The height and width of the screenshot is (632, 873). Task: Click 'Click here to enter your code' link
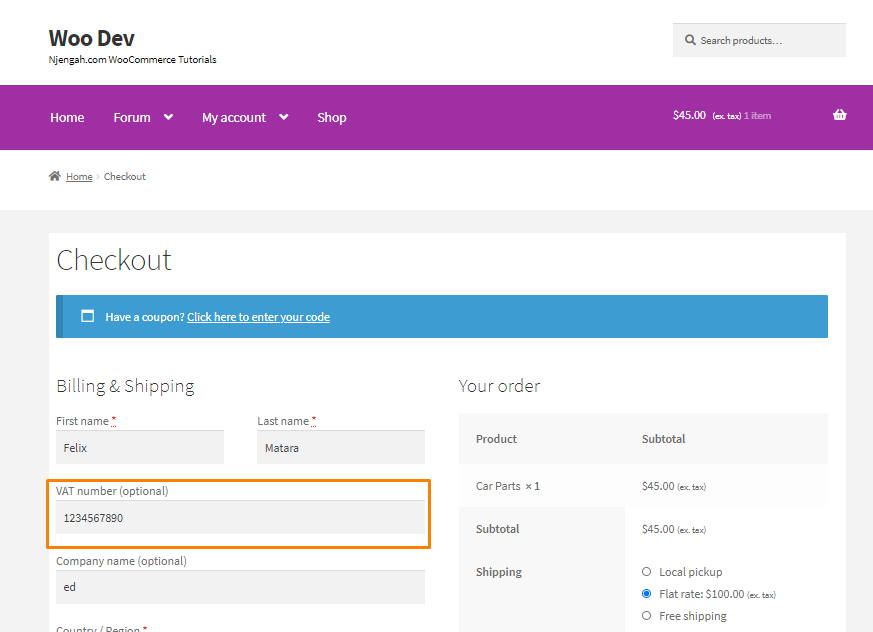(x=258, y=317)
